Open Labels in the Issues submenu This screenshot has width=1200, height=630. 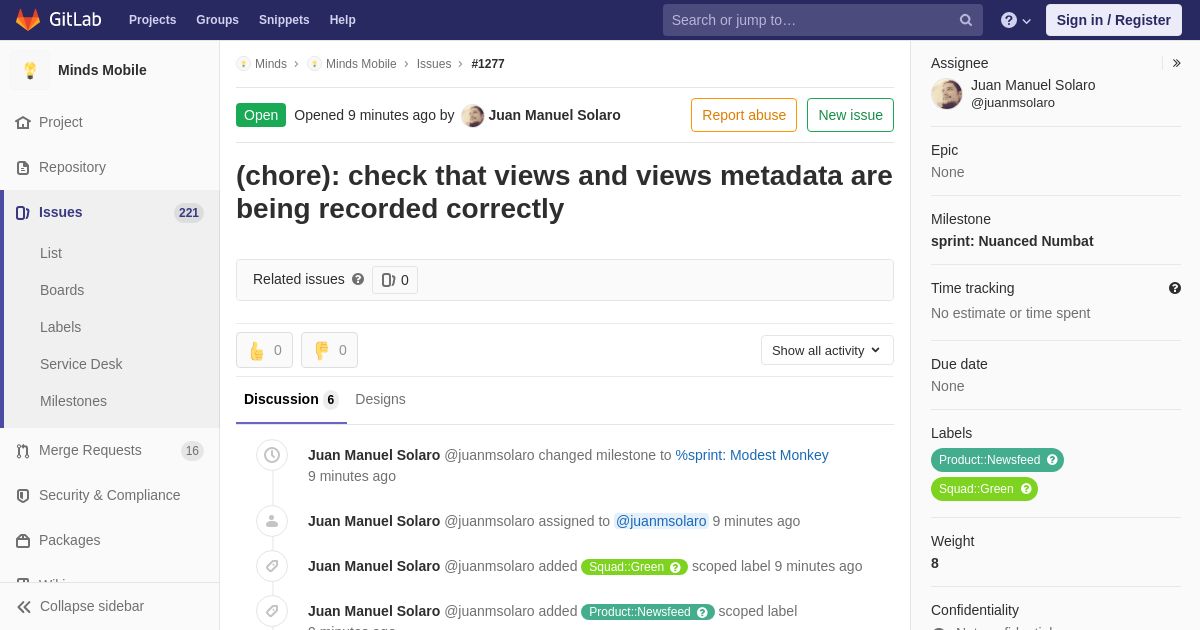pyautogui.click(x=60, y=327)
